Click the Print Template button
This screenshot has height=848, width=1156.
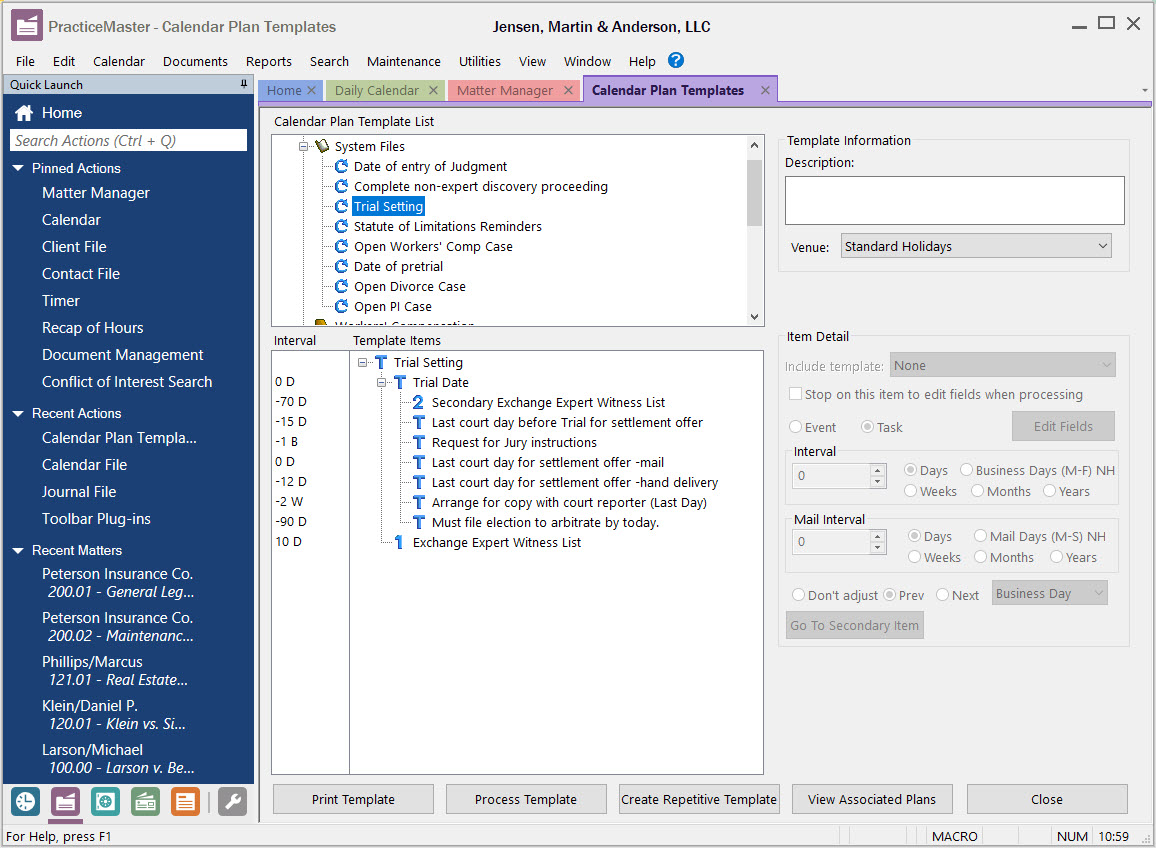(x=353, y=799)
